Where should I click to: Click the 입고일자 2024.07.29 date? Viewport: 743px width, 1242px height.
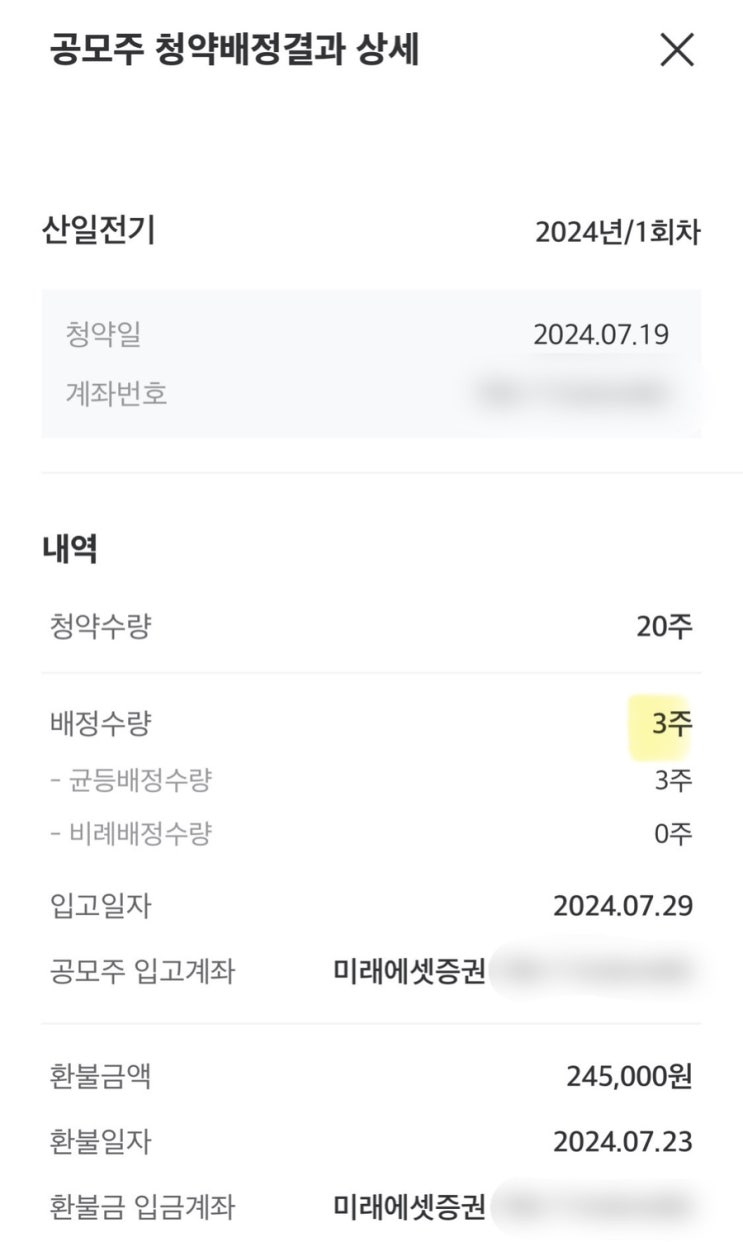coord(622,906)
